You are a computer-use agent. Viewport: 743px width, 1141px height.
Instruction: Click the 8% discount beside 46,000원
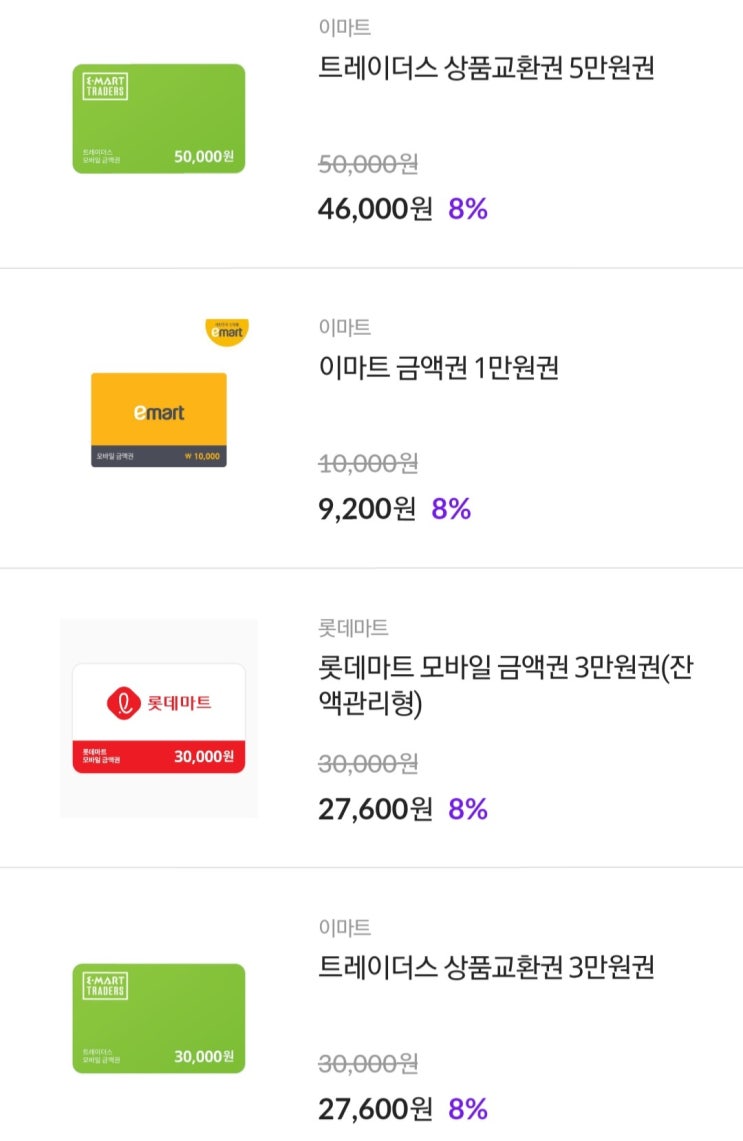click(468, 209)
